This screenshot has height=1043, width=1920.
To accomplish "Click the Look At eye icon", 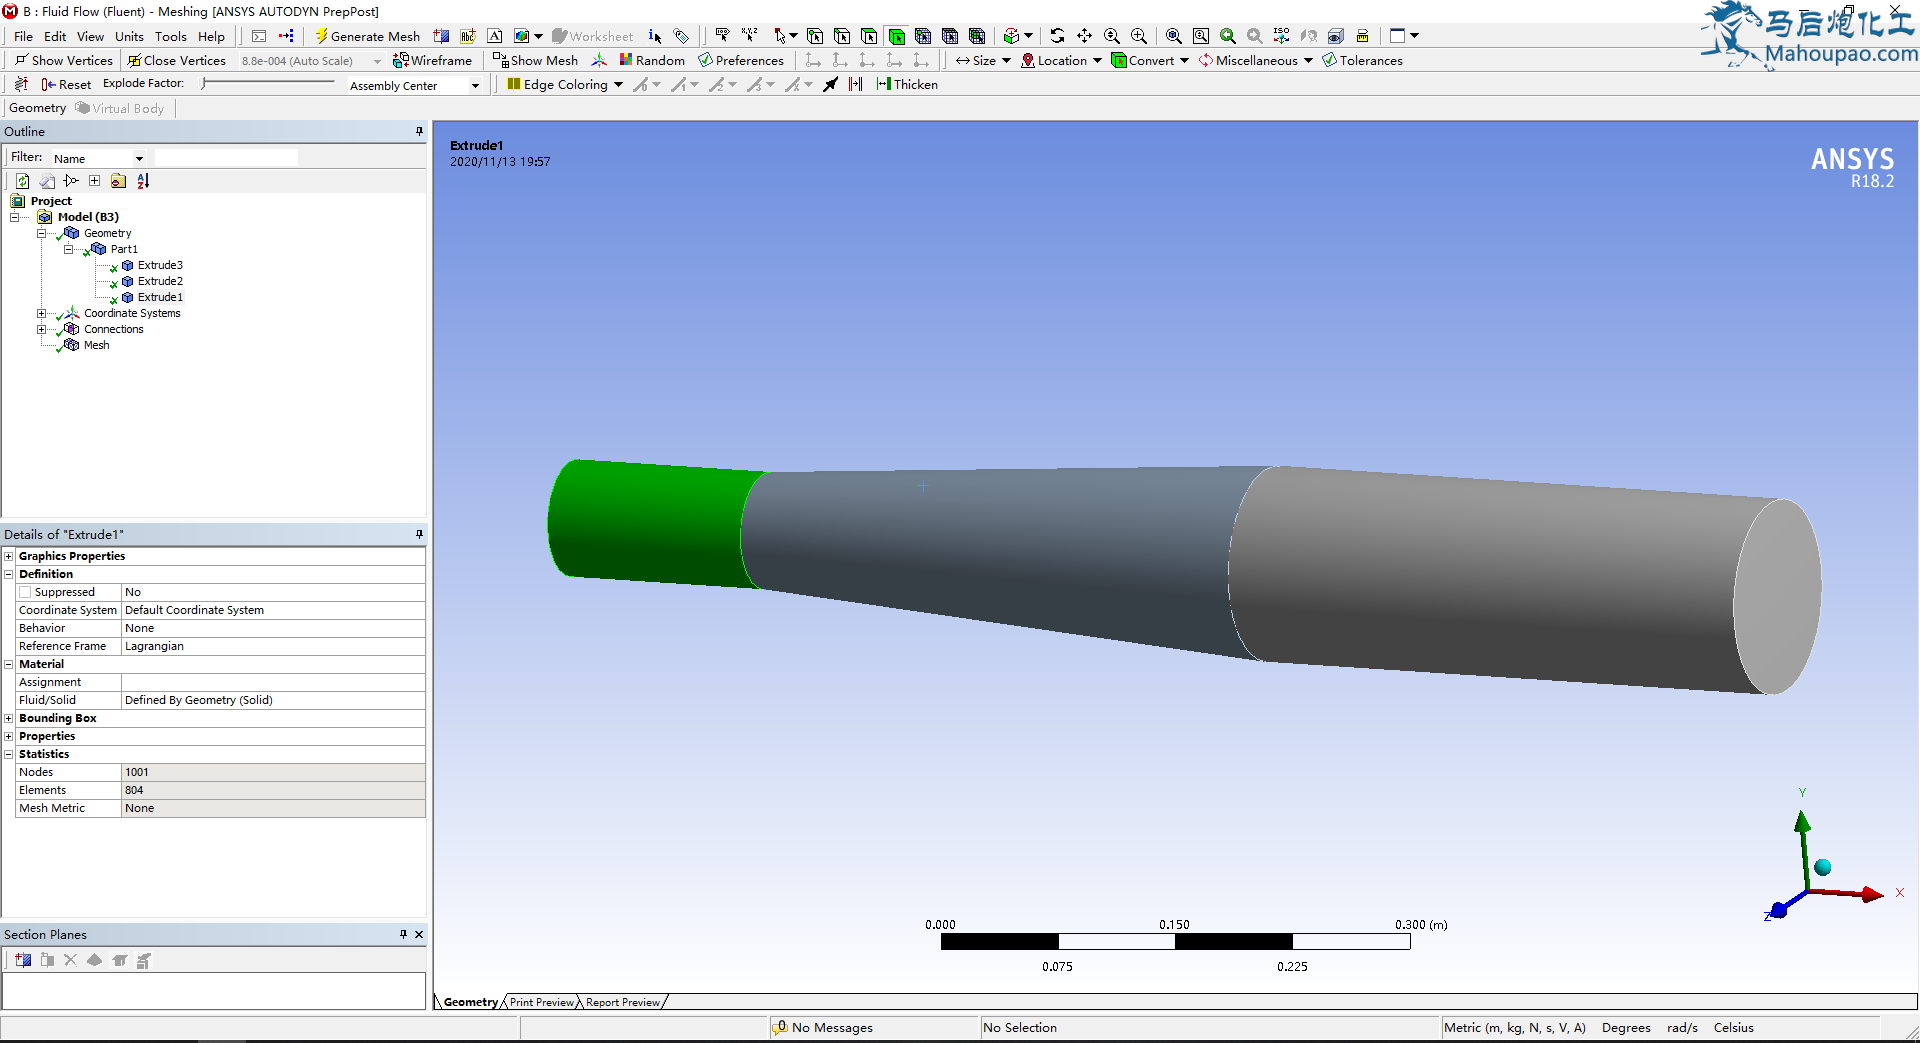I will [x=1336, y=36].
